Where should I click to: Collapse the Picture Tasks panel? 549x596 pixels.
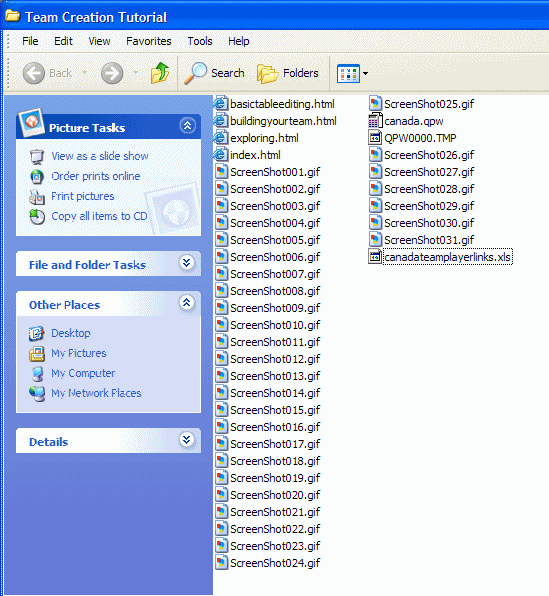pyautogui.click(x=187, y=126)
